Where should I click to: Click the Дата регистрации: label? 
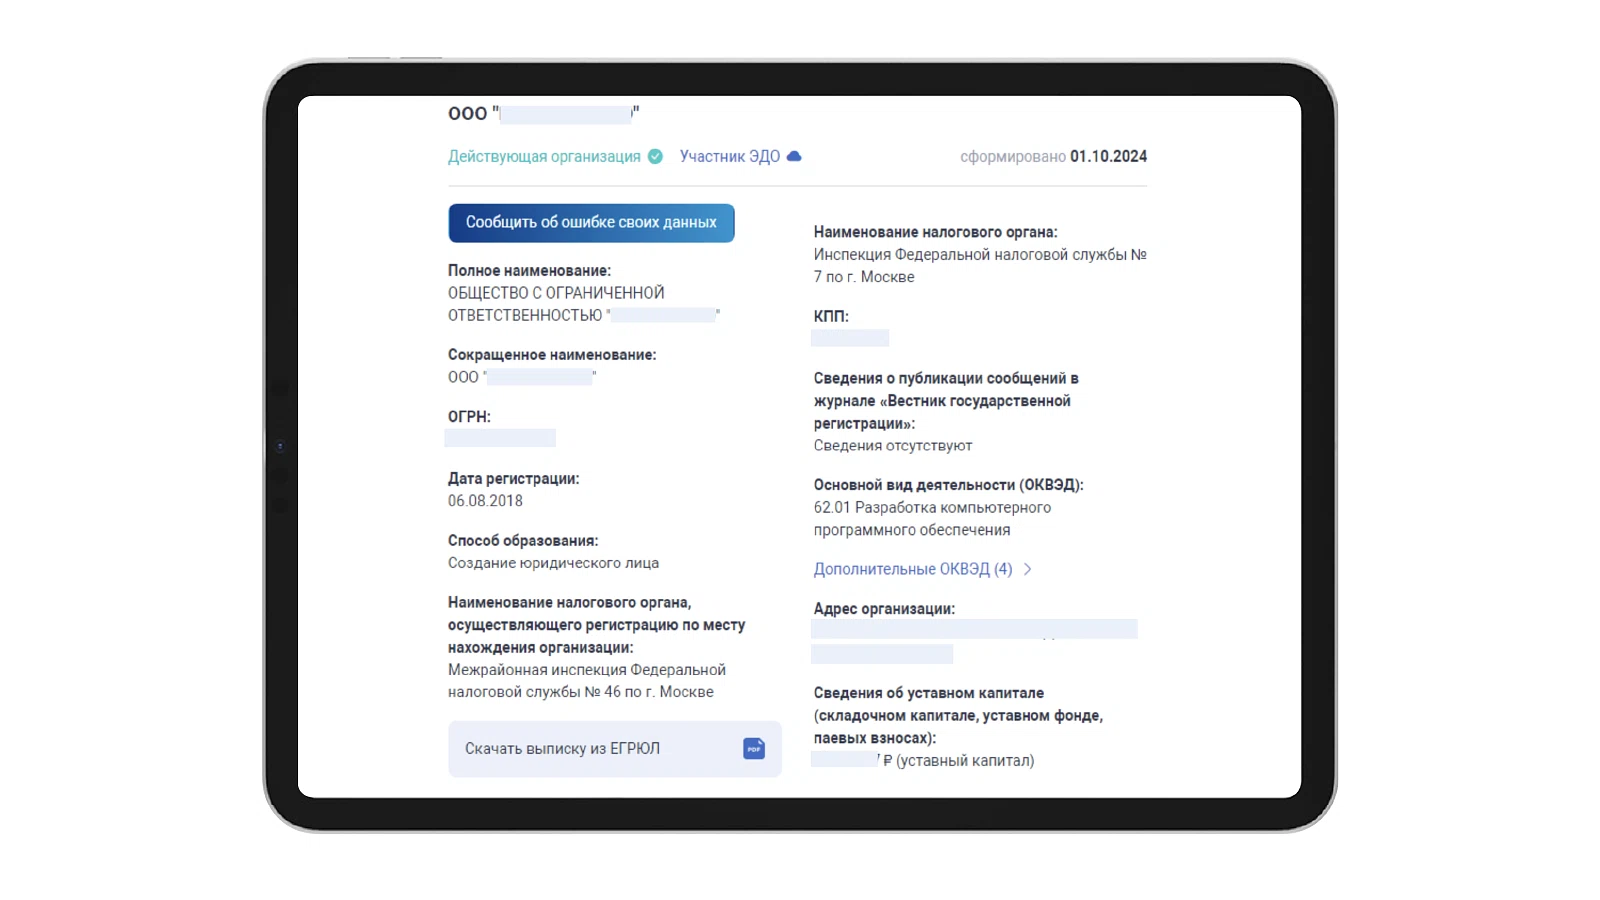[513, 479]
